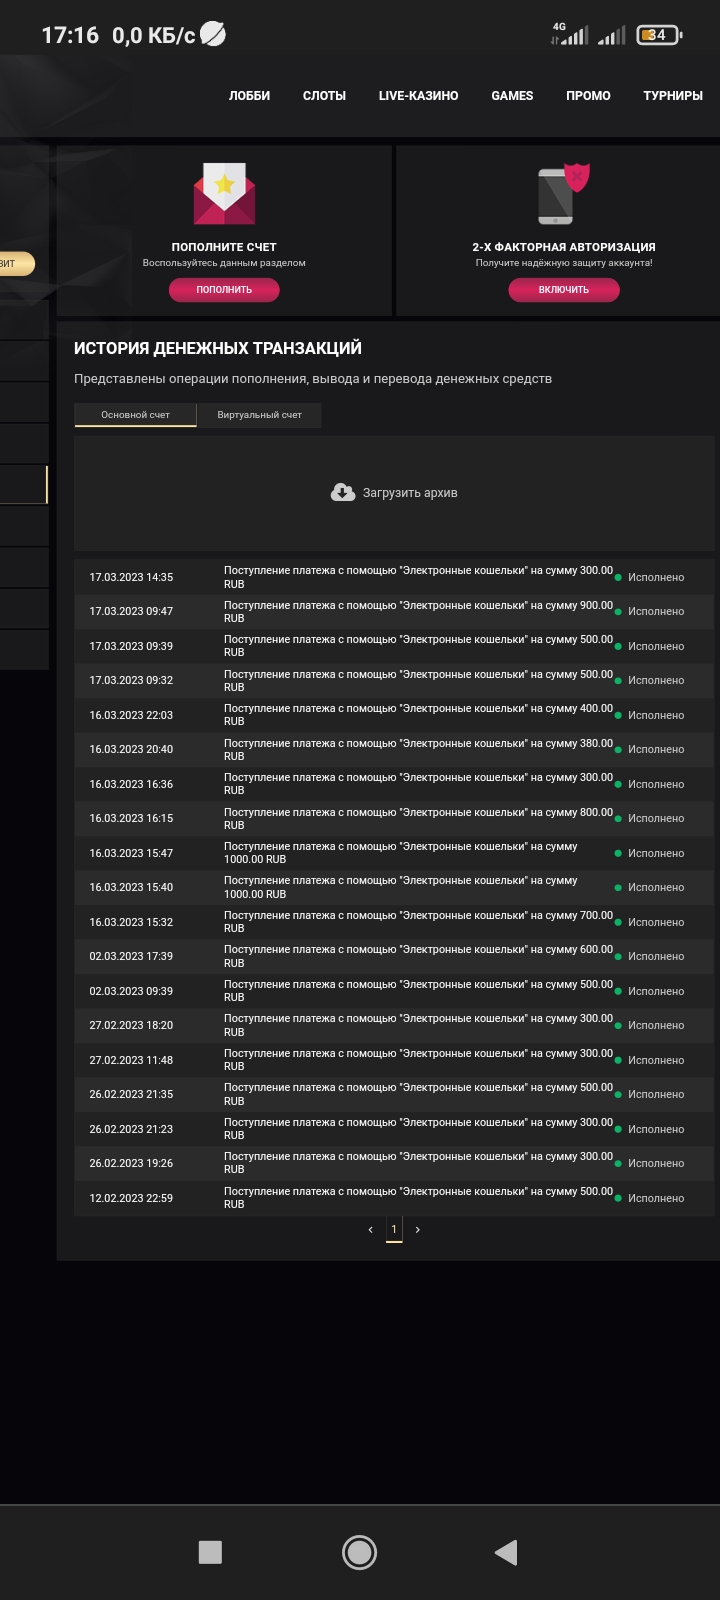Click the previous page chevron in pagination

point(369,1230)
